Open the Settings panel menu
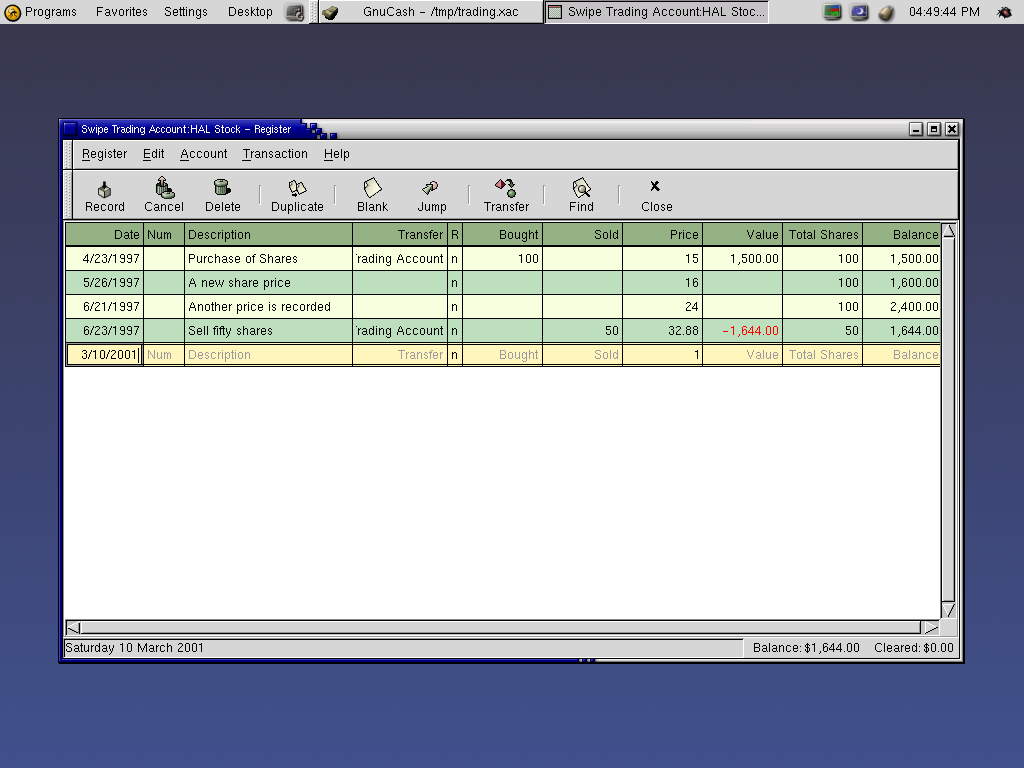Viewport: 1024px width, 768px height. [x=185, y=12]
